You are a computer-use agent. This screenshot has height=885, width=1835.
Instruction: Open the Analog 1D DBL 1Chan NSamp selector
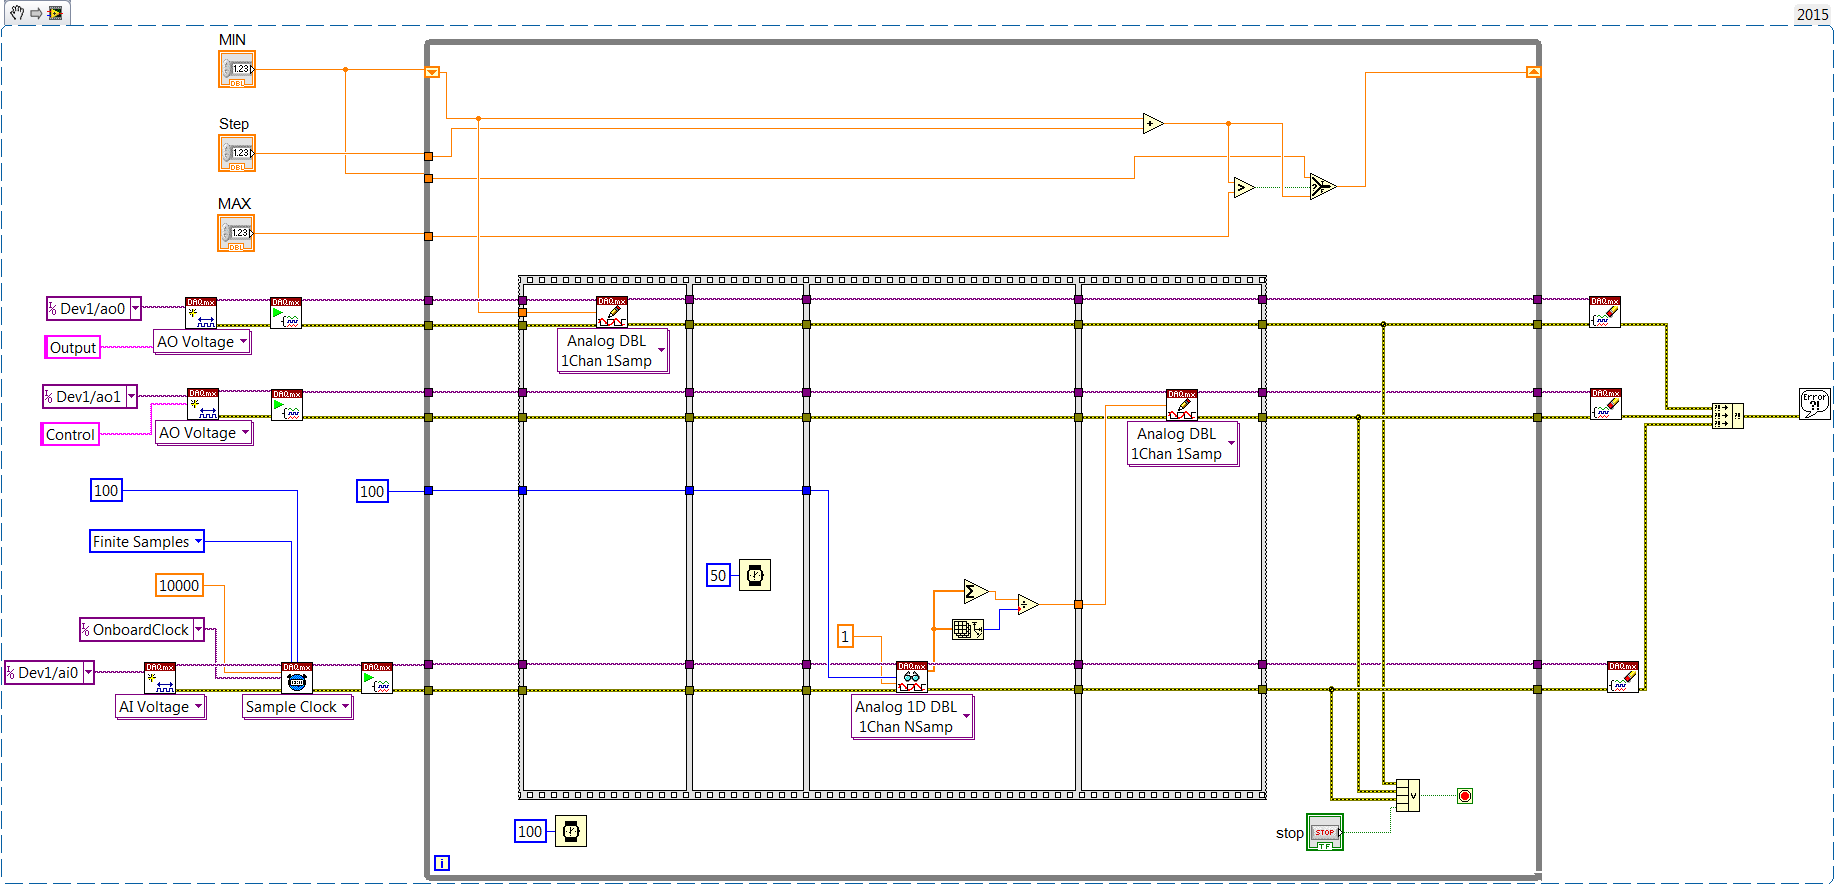[x=912, y=716]
